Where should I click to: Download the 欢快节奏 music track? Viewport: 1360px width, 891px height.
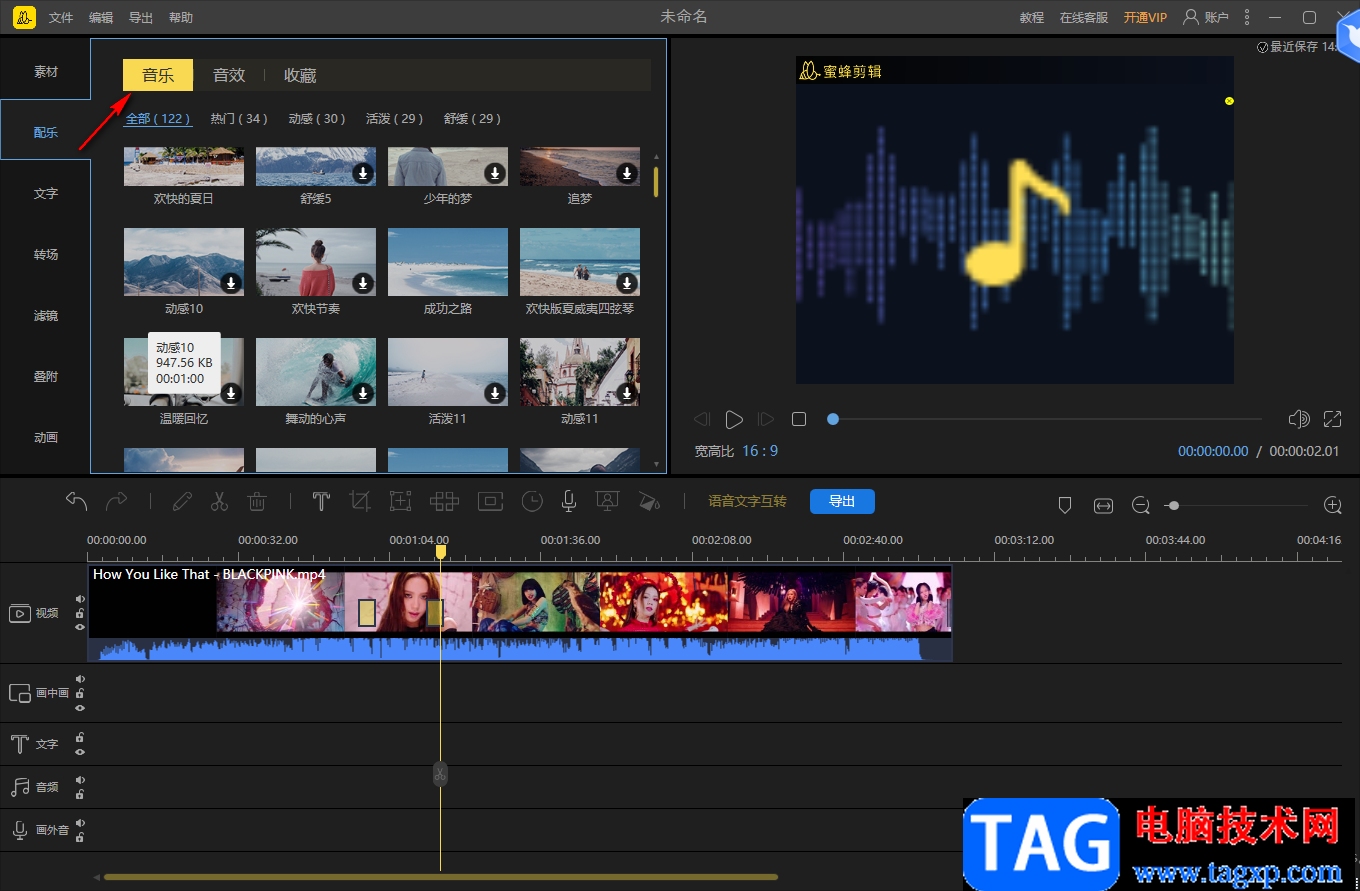363,283
